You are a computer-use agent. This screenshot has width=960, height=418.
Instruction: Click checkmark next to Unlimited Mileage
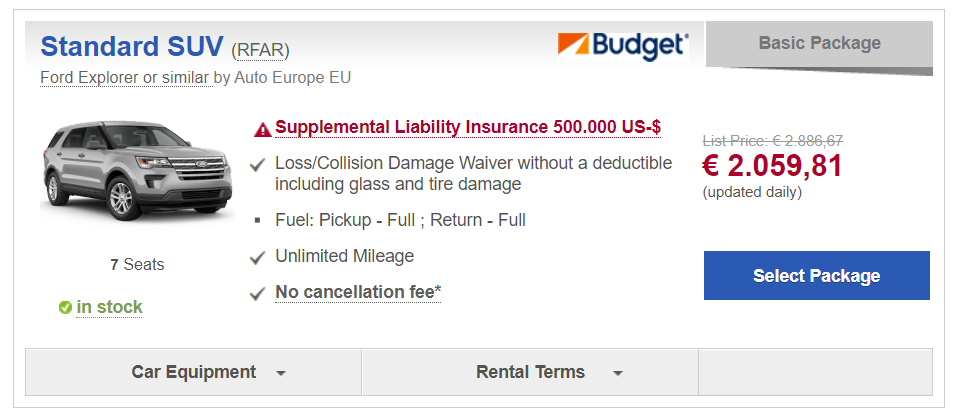258,257
